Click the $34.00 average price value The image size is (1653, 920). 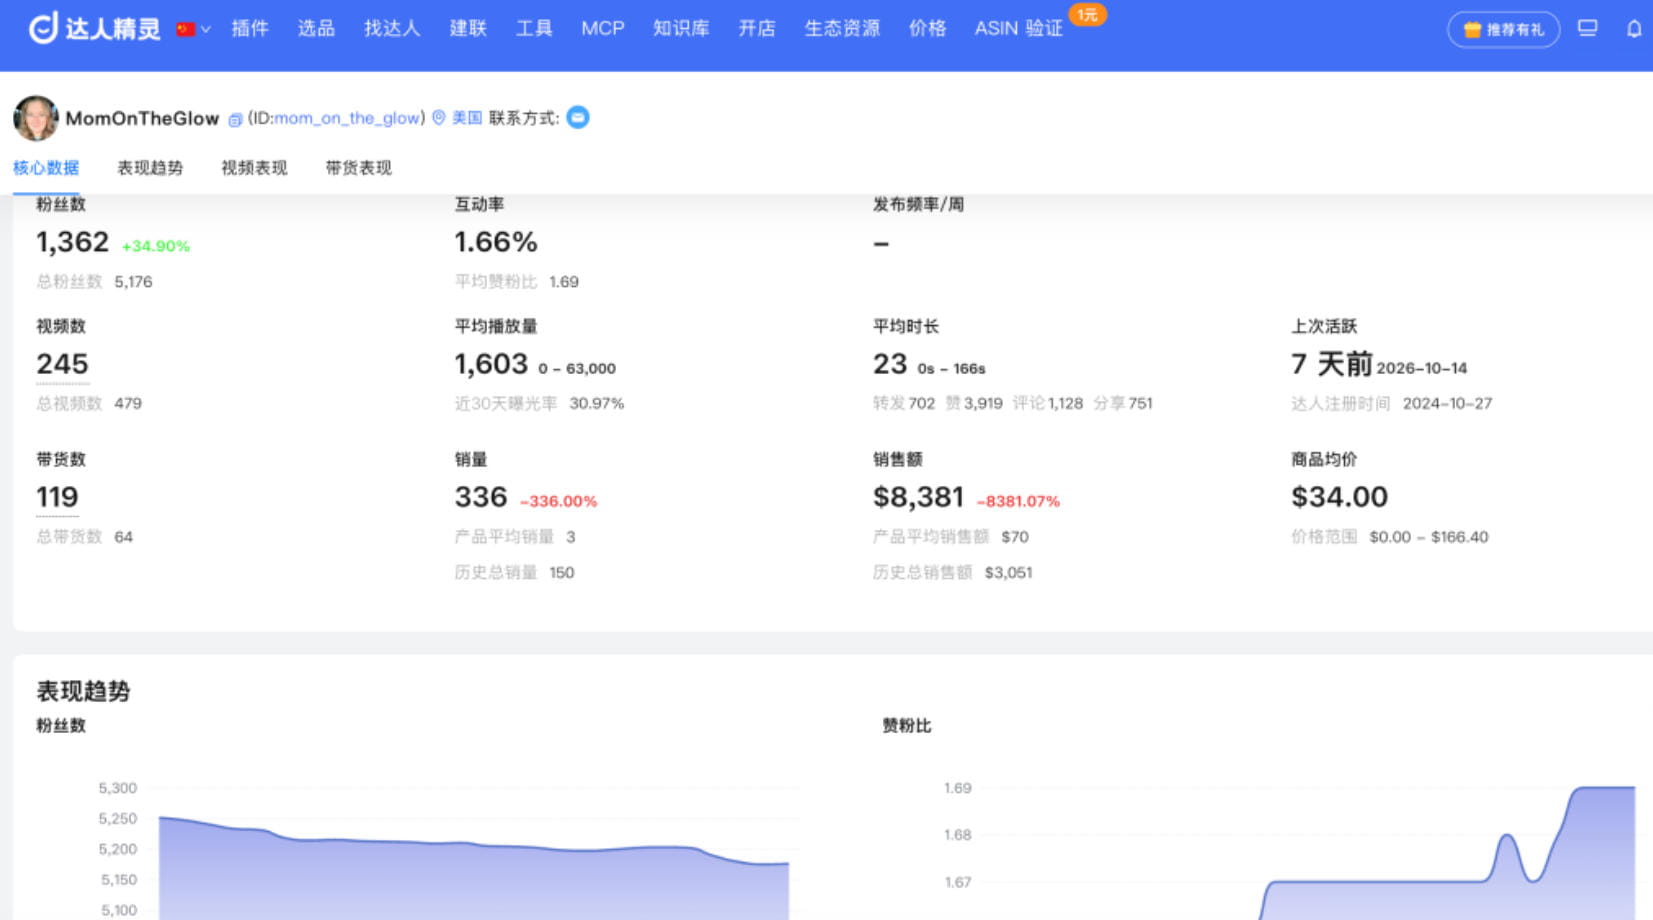(x=1339, y=497)
